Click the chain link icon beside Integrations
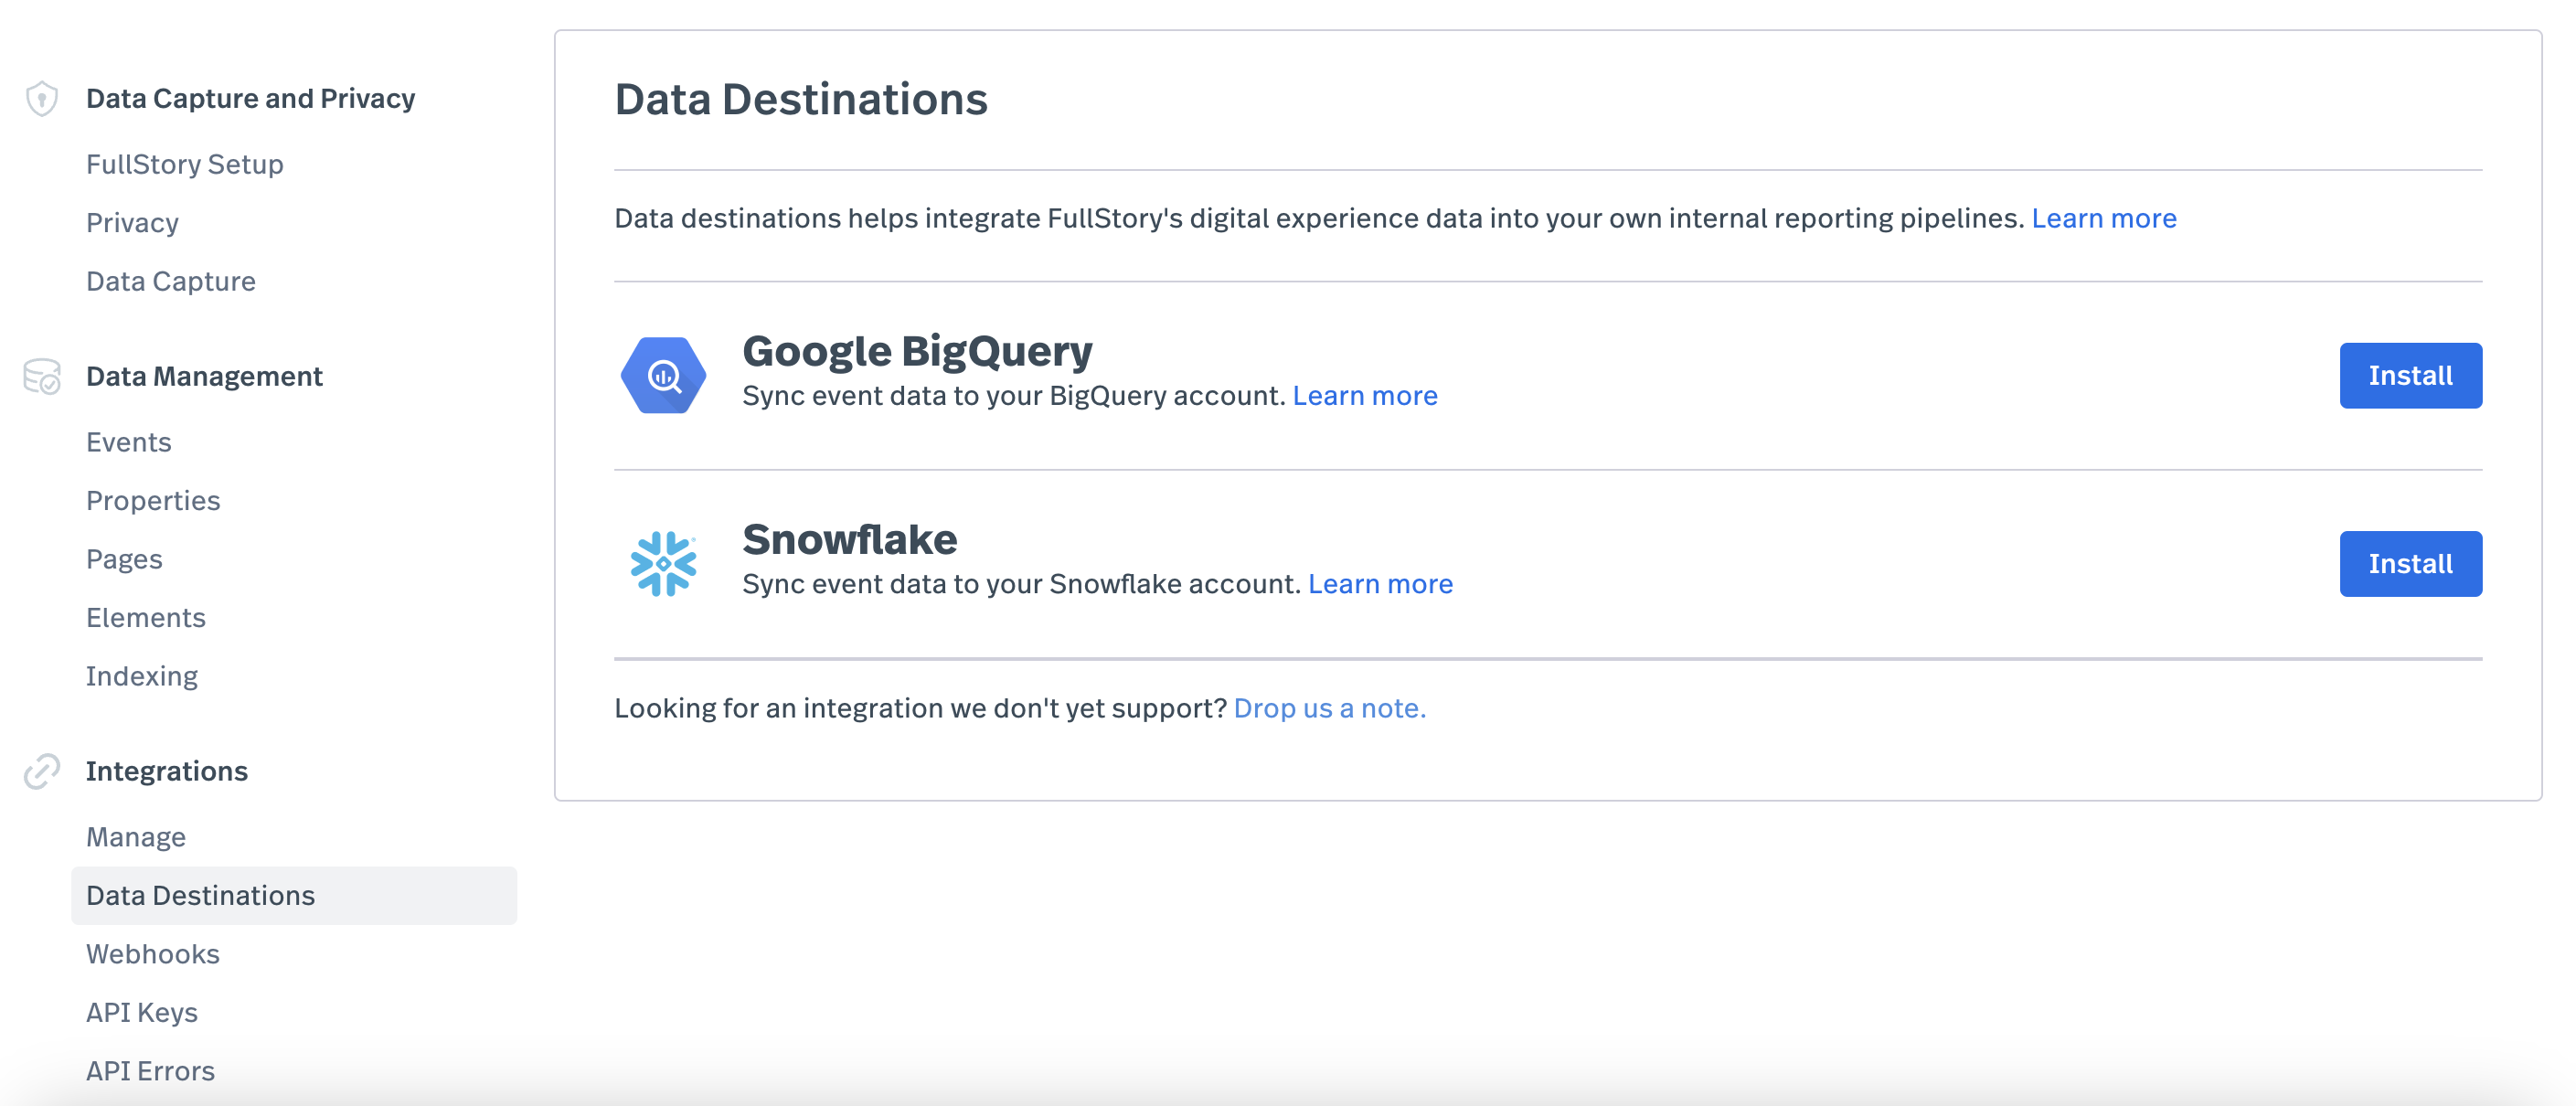Image resolution: width=2576 pixels, height=1106 pixels. [x=42, y=771]
